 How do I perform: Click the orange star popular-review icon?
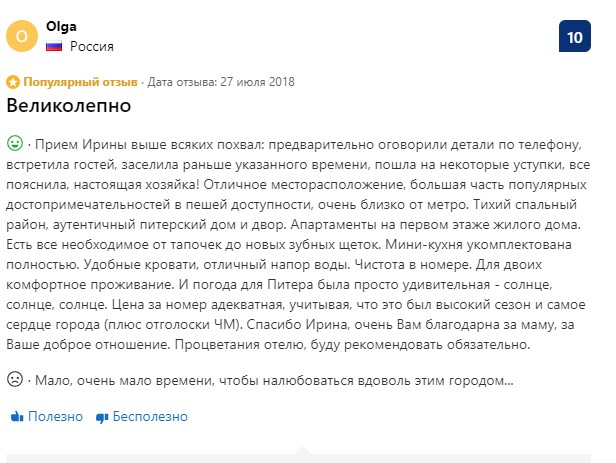pos(13,82)
